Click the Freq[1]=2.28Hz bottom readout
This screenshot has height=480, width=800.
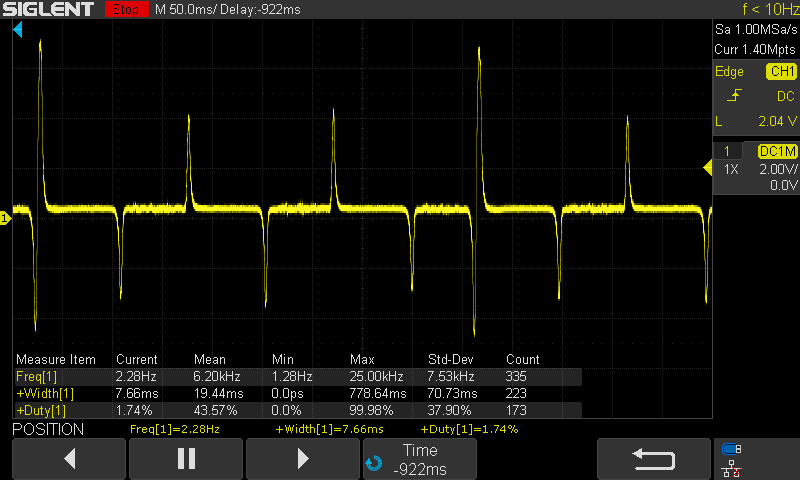coord(175,430)
